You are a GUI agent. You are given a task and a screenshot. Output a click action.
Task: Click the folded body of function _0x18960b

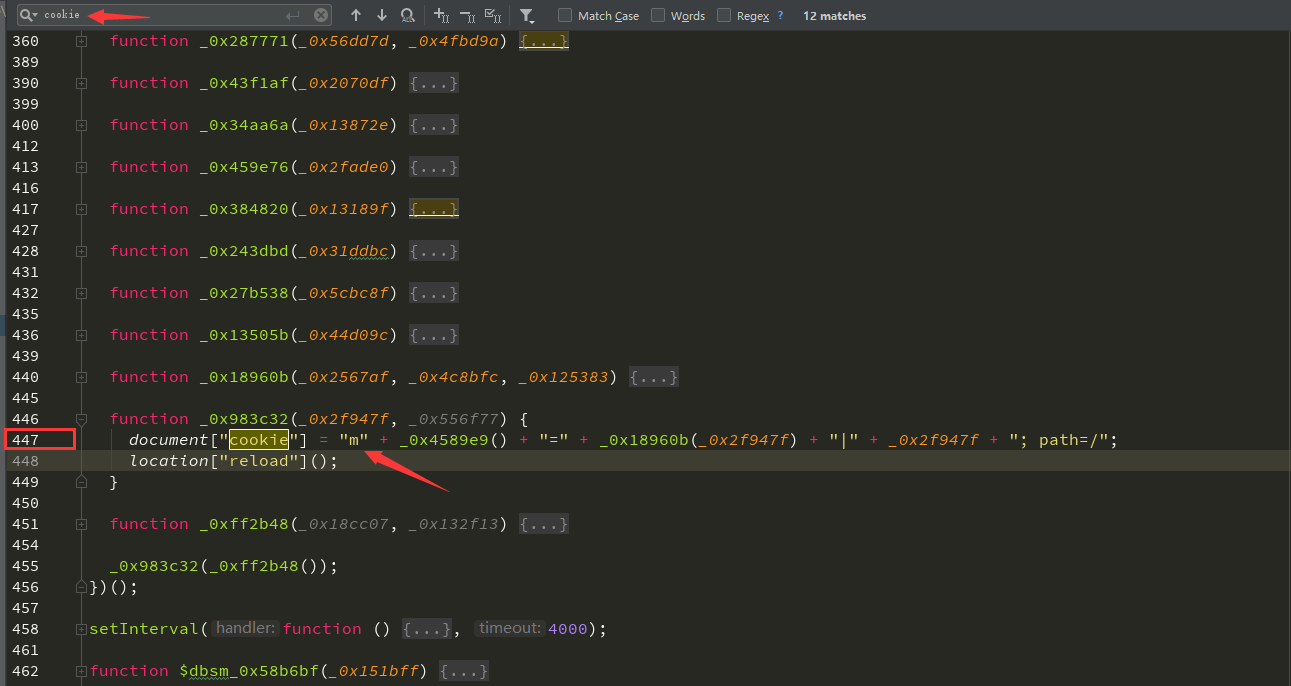point(654,377)
